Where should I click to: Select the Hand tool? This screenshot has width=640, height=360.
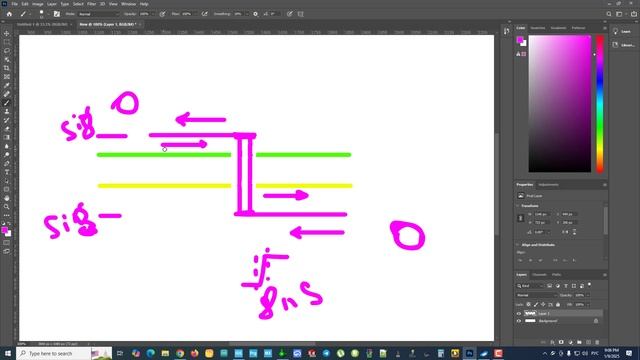pyautogui.click(x=7, y=198)
